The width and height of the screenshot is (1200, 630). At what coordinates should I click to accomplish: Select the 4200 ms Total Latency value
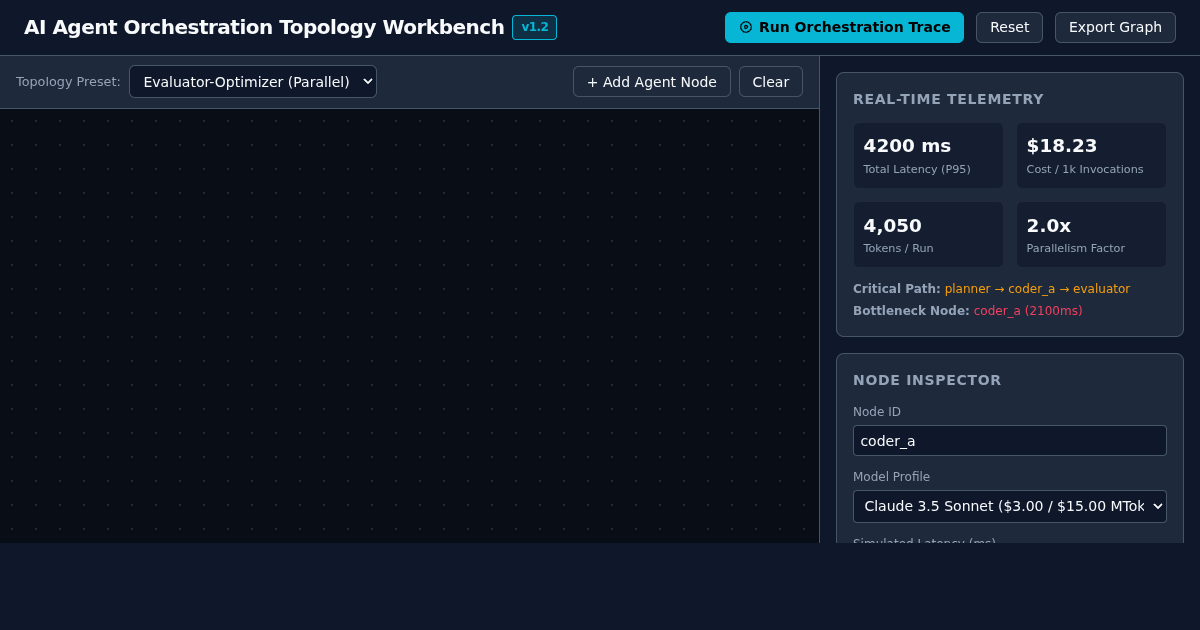click(x=907, y=146)
